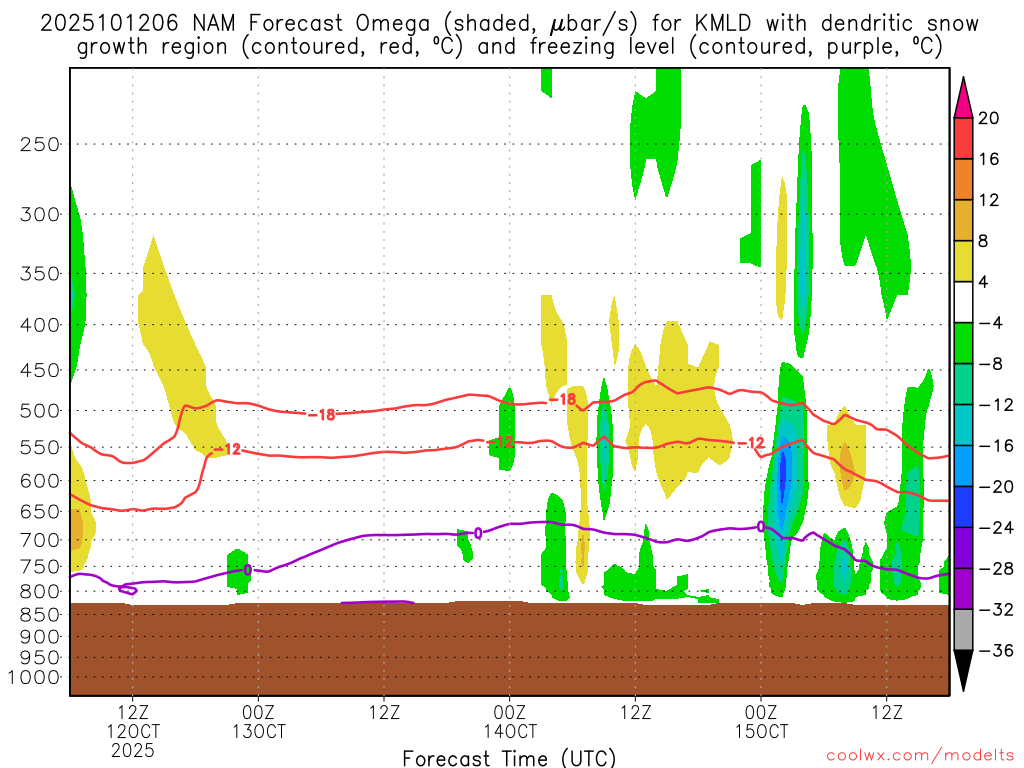The image size is (1024, 768).
Task: Click the colorbar label -24
Action: (x=996, y=527)
